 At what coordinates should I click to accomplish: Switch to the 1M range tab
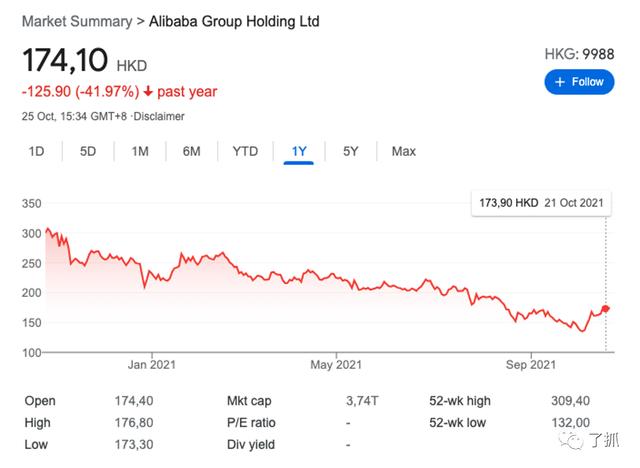[140, 151]
